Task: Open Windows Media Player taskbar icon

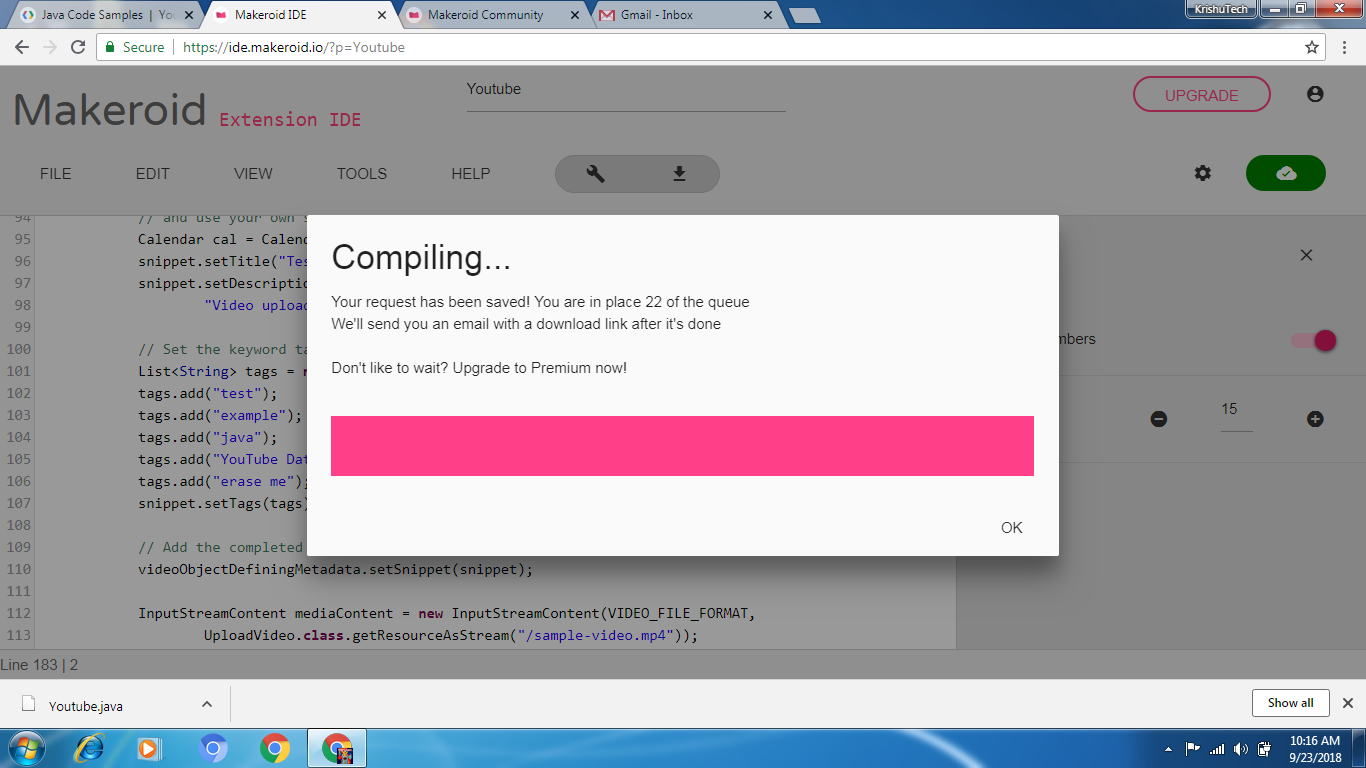Action: 149,748
